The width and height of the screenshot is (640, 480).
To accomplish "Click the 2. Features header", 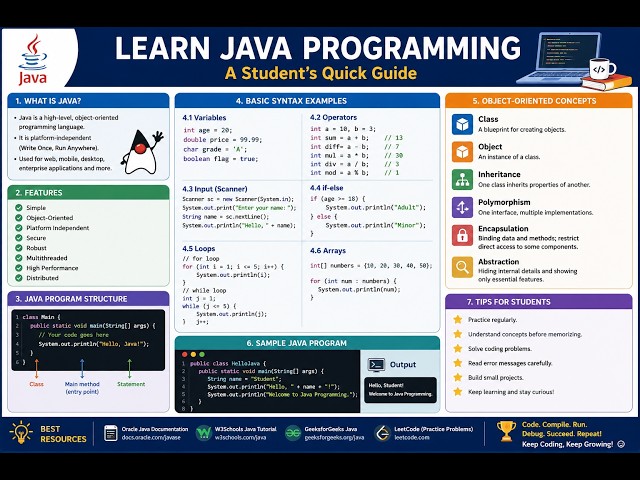I will coord(88,193).
